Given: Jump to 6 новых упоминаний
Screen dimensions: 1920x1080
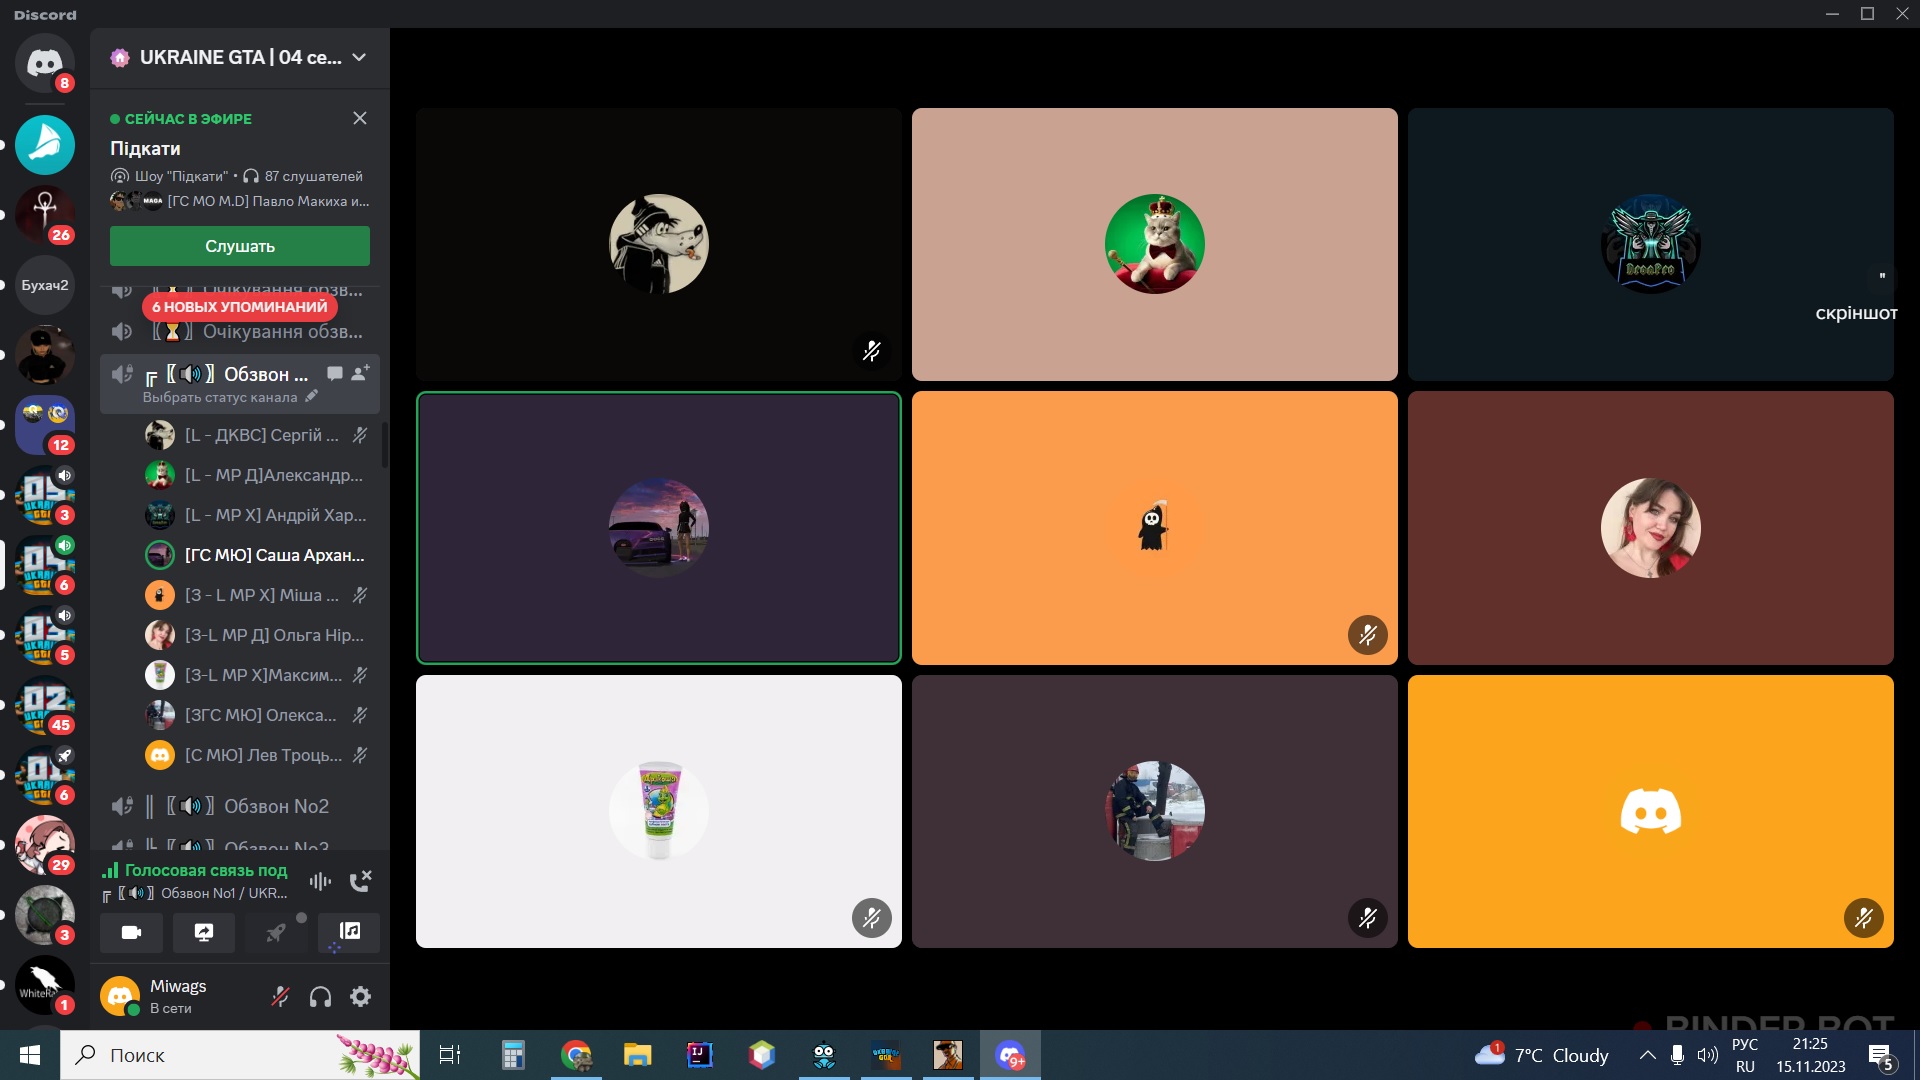Looking at the screenshot, I should pyautogui.click(x=240, y=307).
